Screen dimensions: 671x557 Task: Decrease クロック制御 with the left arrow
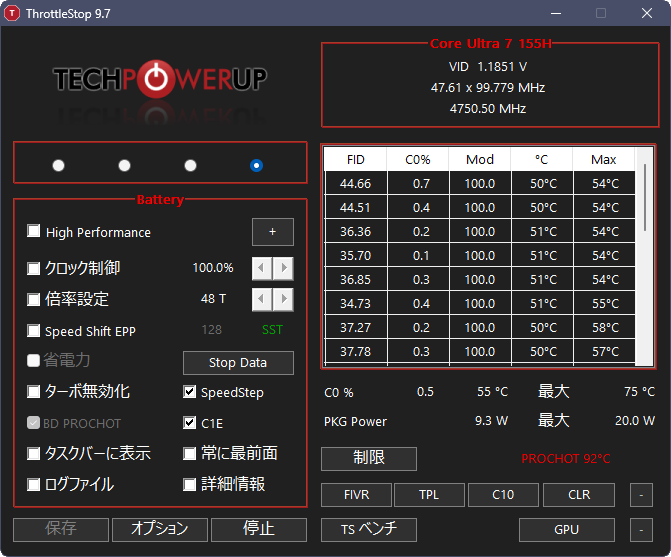[262, 268]
